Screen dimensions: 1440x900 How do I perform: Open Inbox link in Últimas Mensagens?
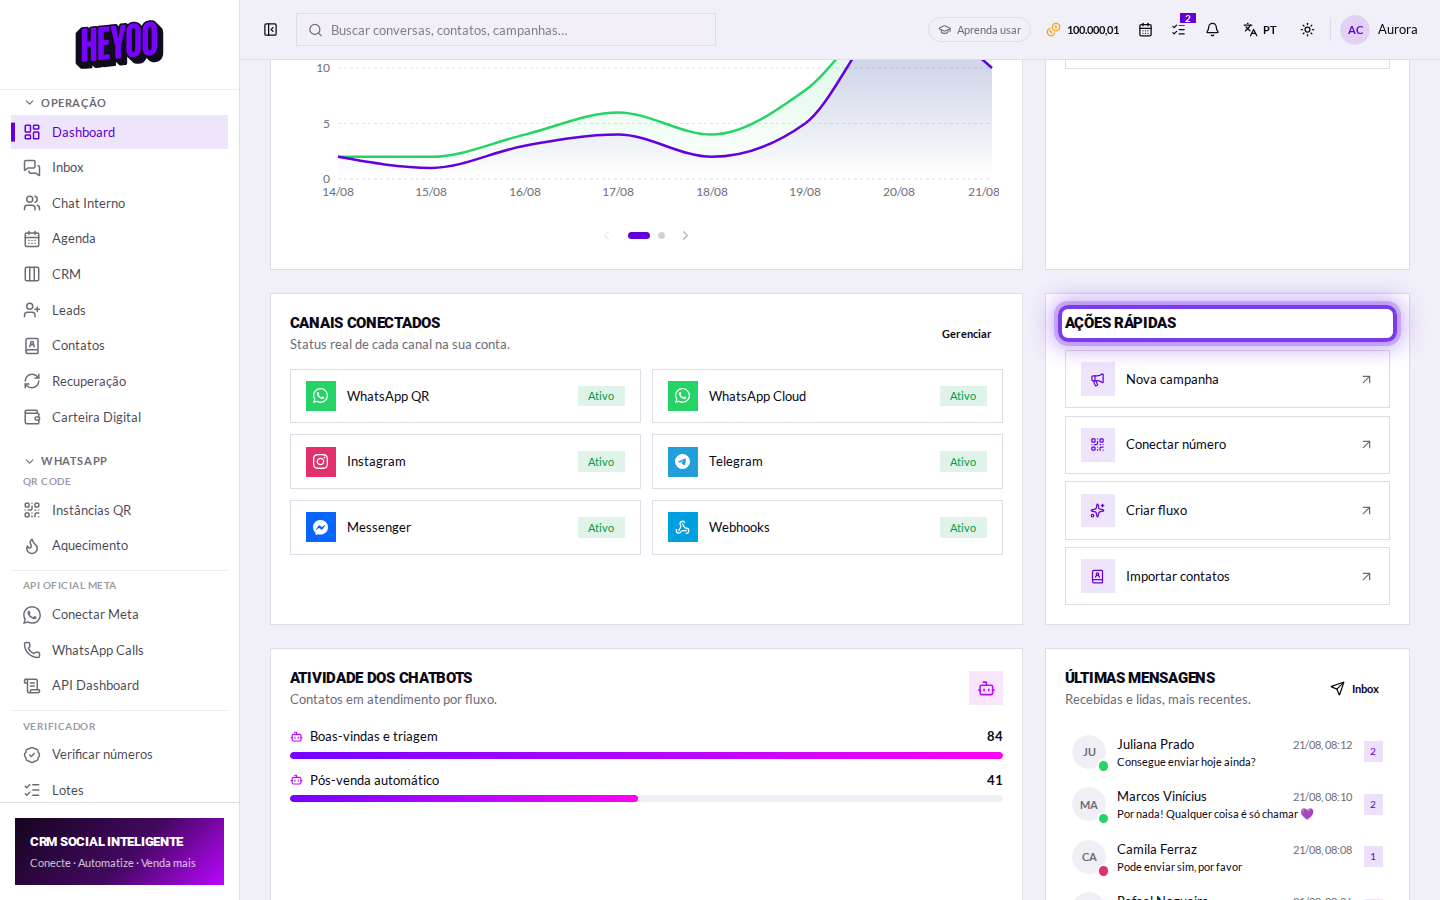(x=1355, y=689)
